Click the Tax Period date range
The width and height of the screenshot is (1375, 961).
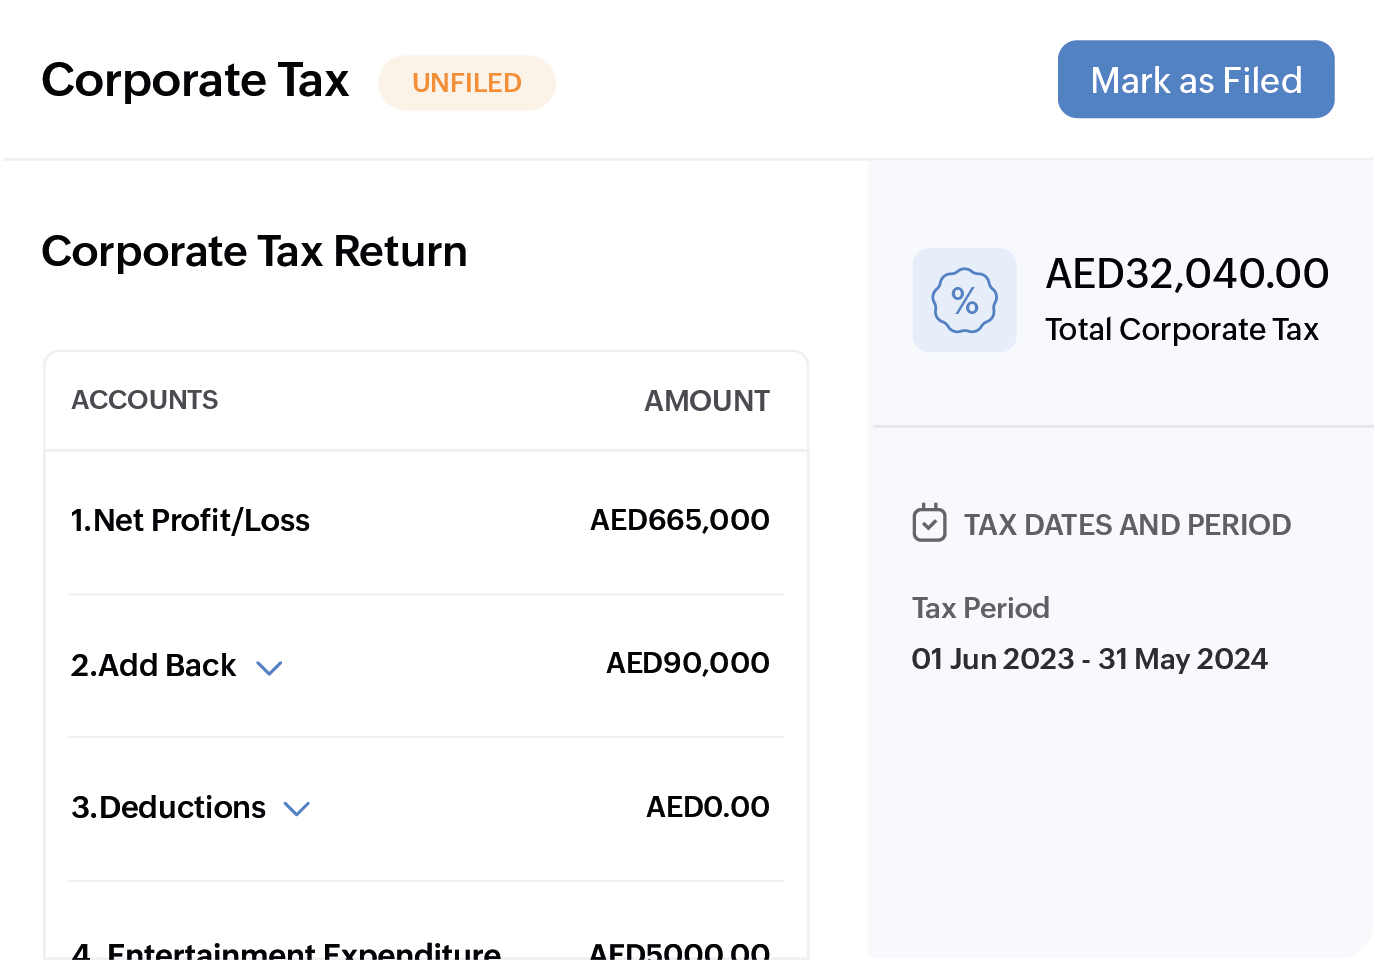tap(1089, 658)
